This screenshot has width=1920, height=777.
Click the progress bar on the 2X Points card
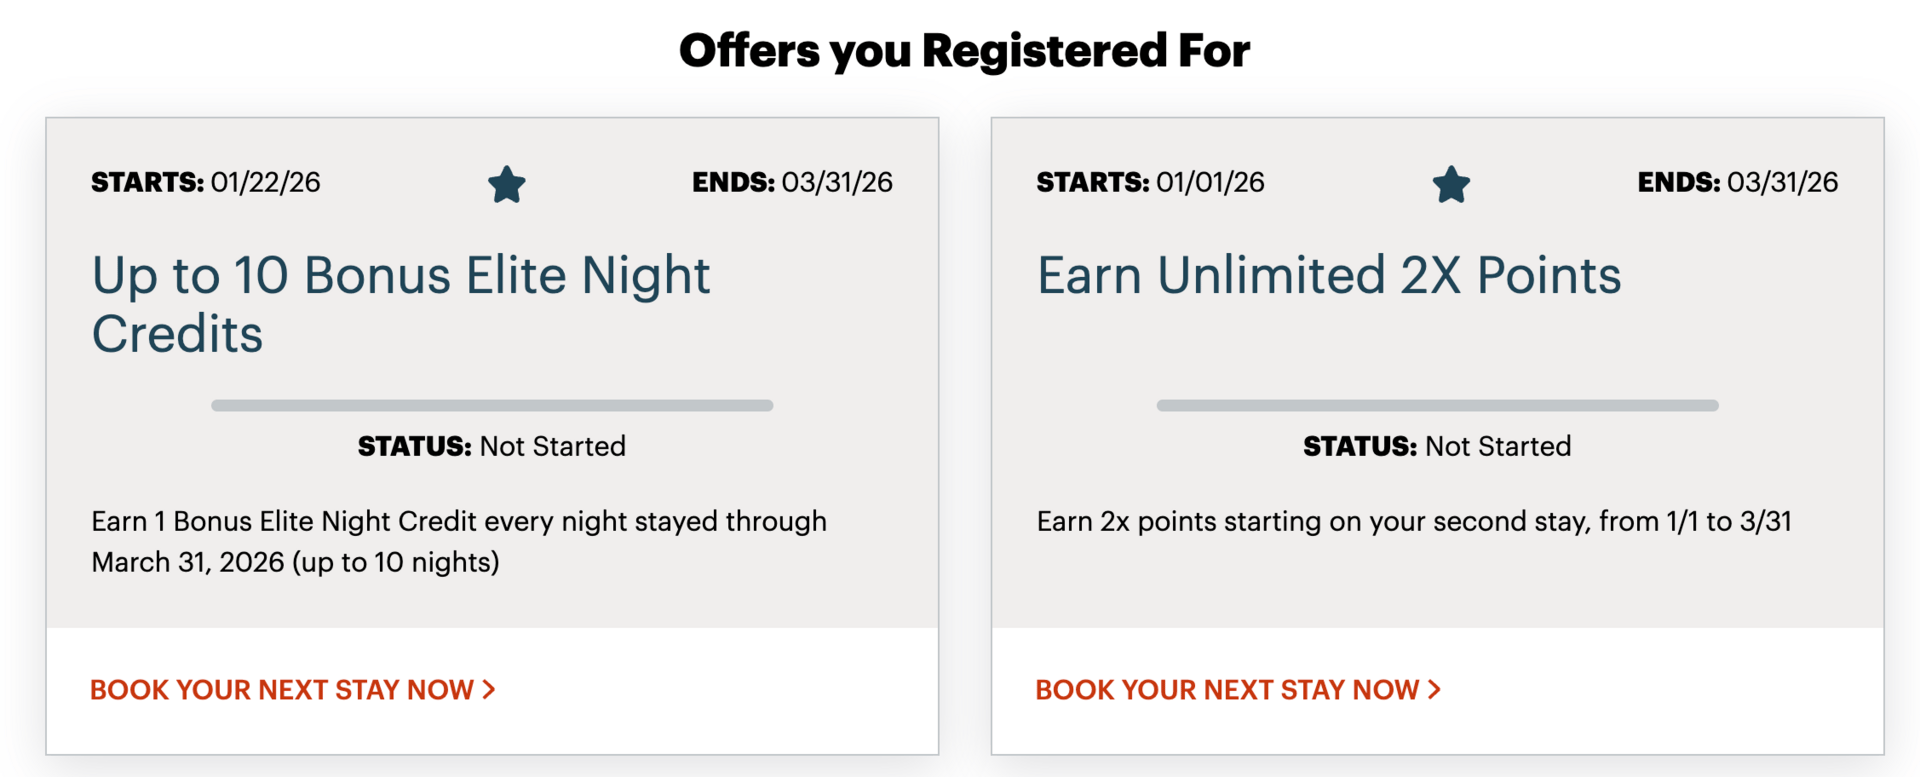click(x=1437, y=405)
